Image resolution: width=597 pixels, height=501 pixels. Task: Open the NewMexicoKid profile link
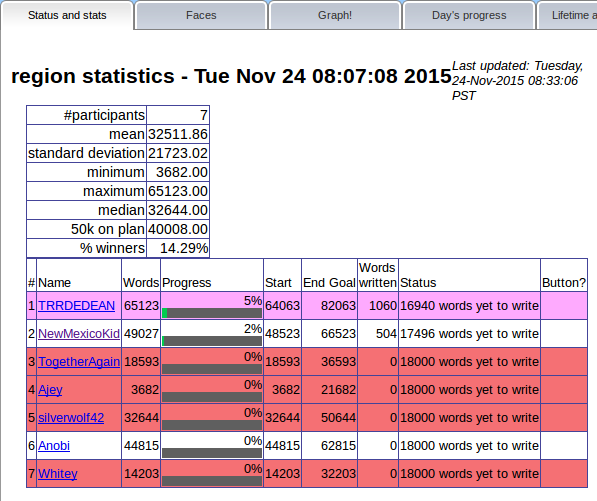(79, 333)
